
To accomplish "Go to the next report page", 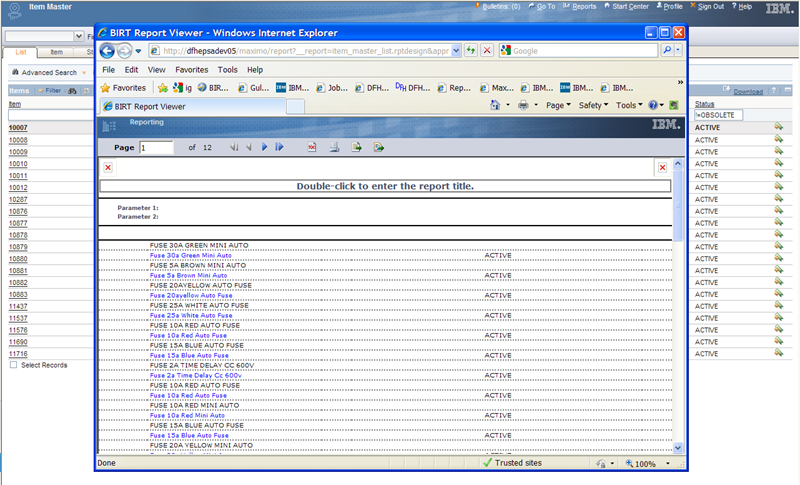I will [264, 147].
